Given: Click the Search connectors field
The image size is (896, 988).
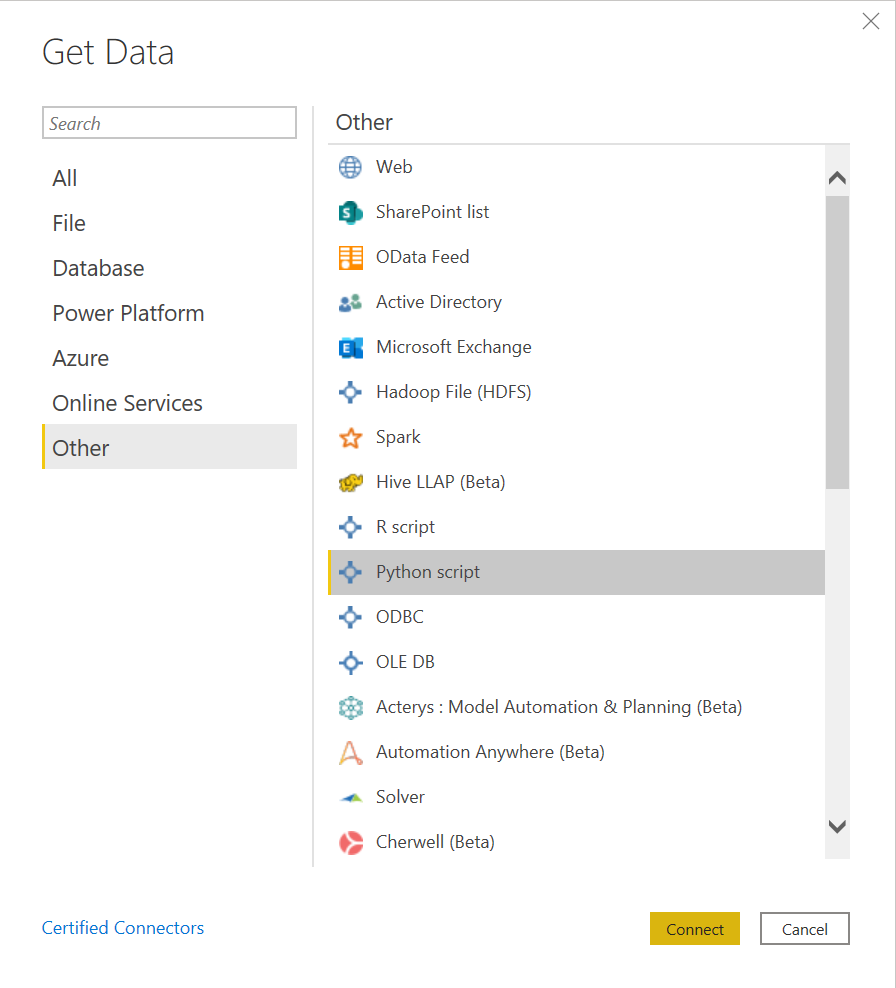Looking at the screenshot, I should point(169,123).
